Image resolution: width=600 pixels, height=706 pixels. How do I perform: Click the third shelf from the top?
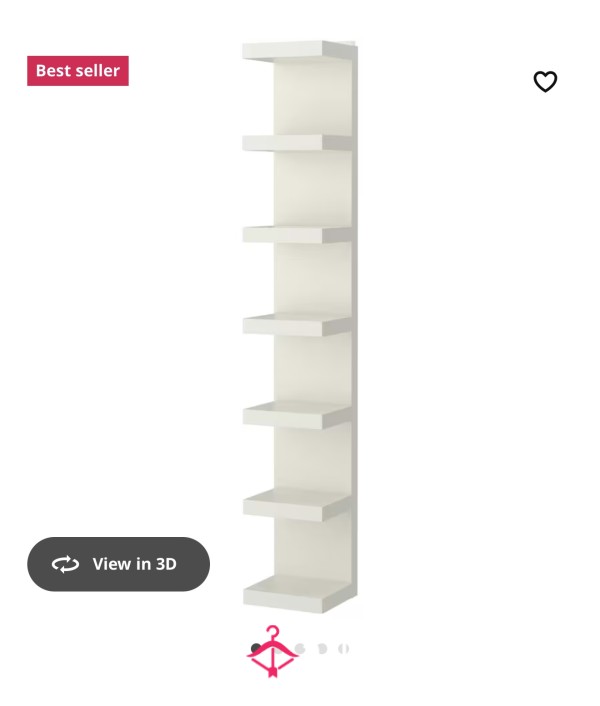297,234
